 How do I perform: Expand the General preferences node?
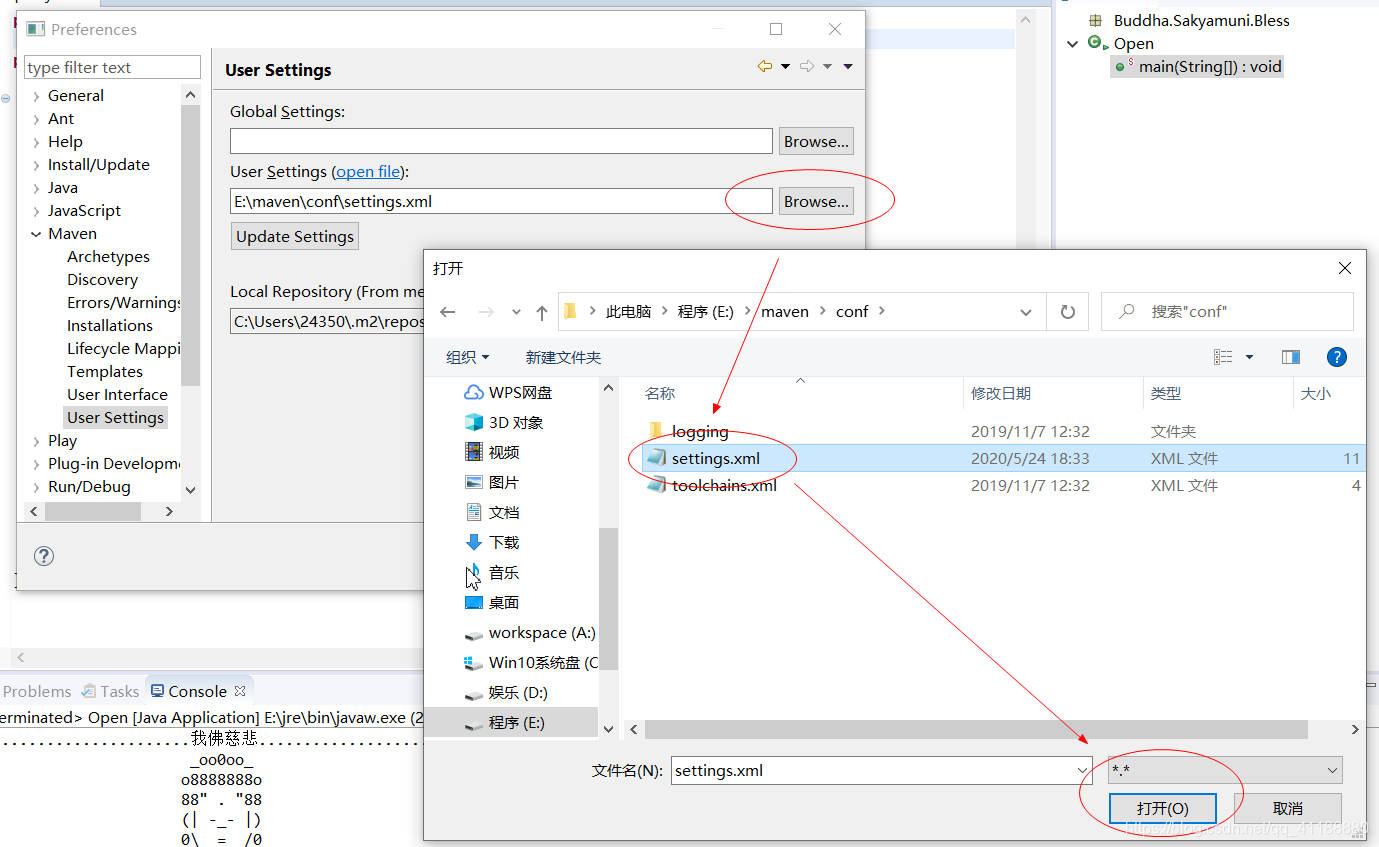click(x=37, y=96)
